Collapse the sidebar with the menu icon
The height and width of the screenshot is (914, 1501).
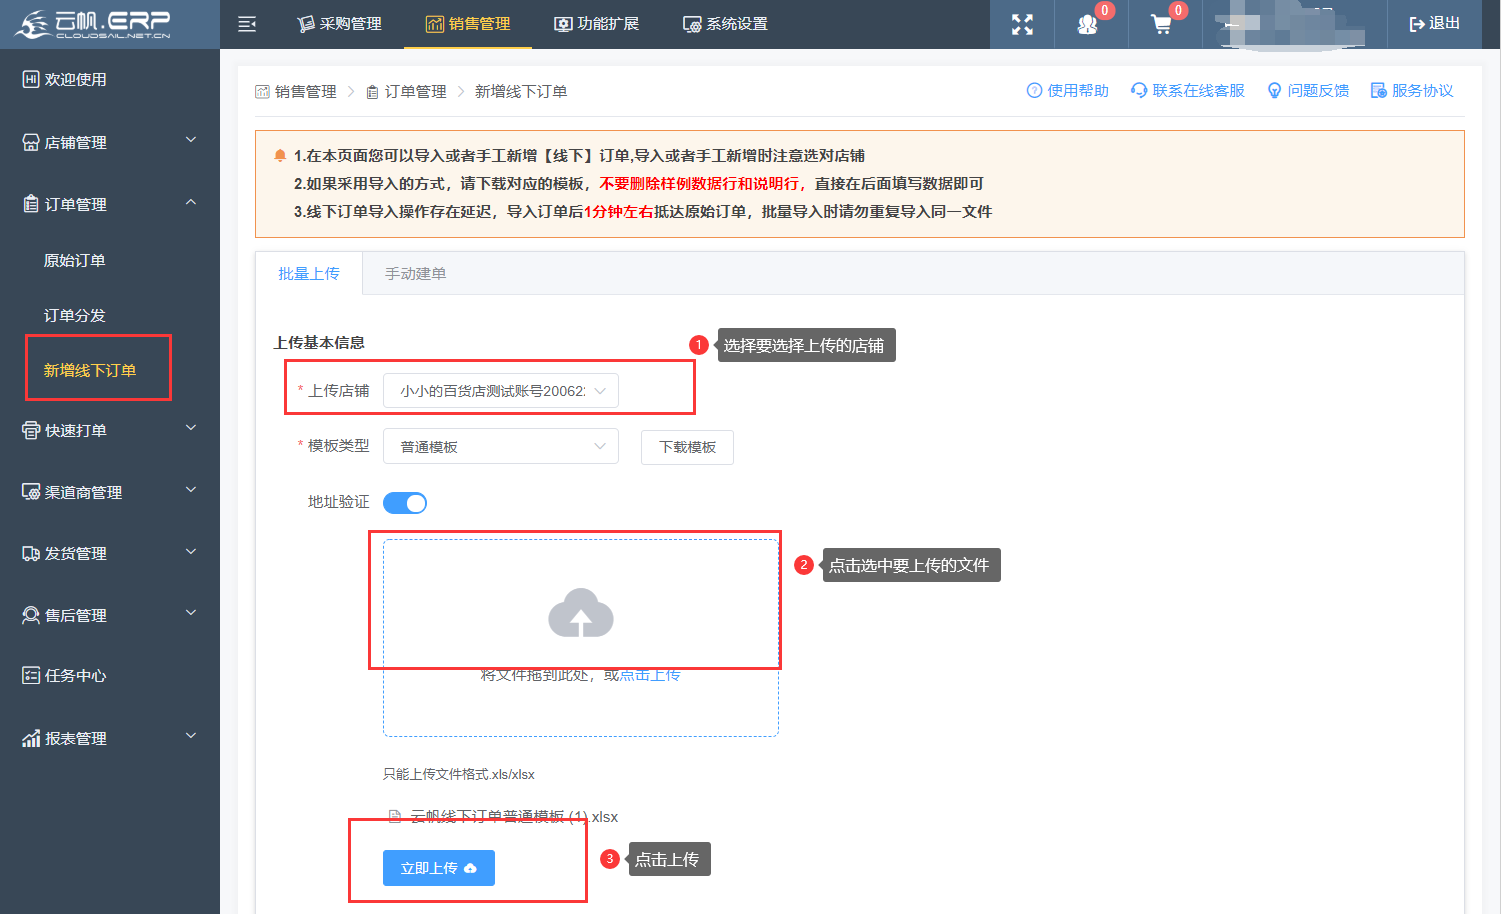coord(247,24)
